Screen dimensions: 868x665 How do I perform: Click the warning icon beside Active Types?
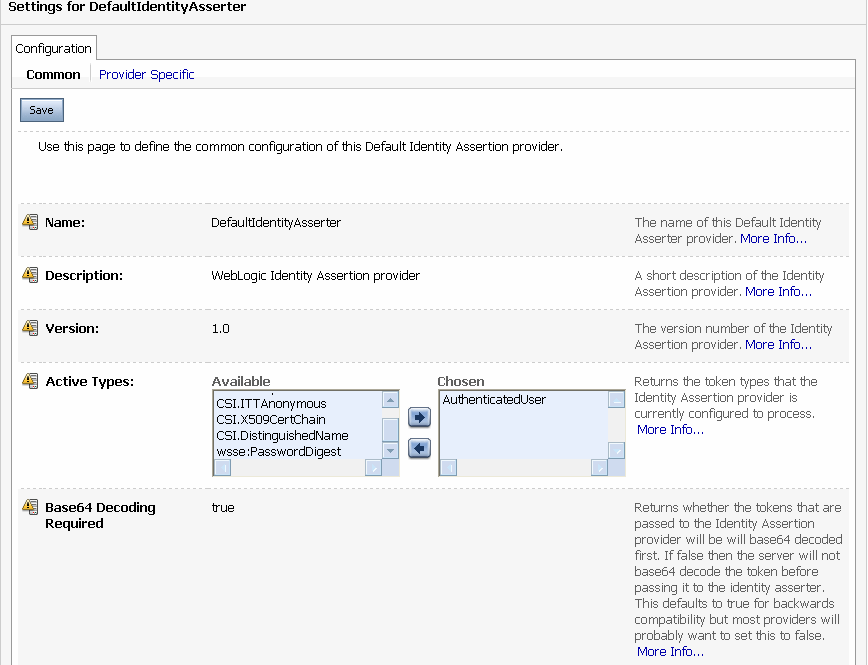[x=30, y=381]
